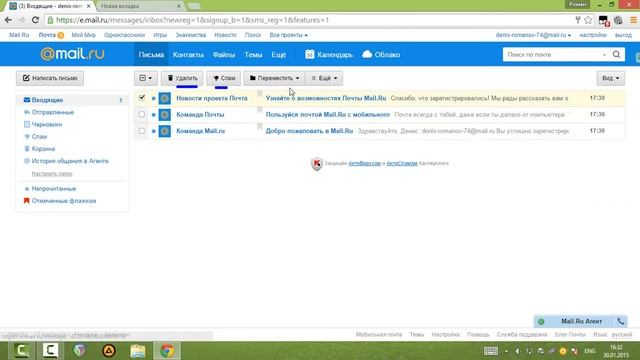Switch to the Письма tab
Screen dimensions: 640x360
tap(151, 54)
